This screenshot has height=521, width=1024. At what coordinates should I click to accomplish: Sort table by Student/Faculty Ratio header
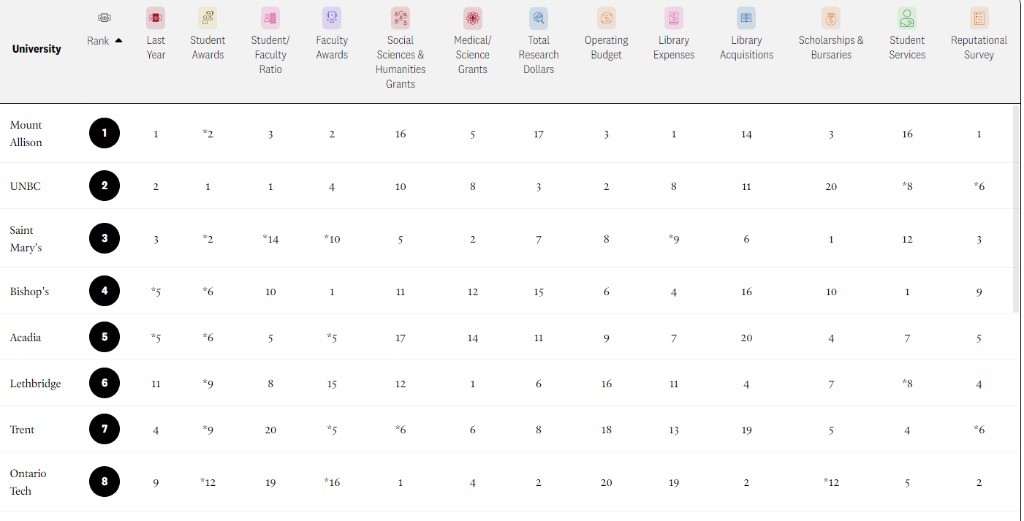[x=270, y=55]
